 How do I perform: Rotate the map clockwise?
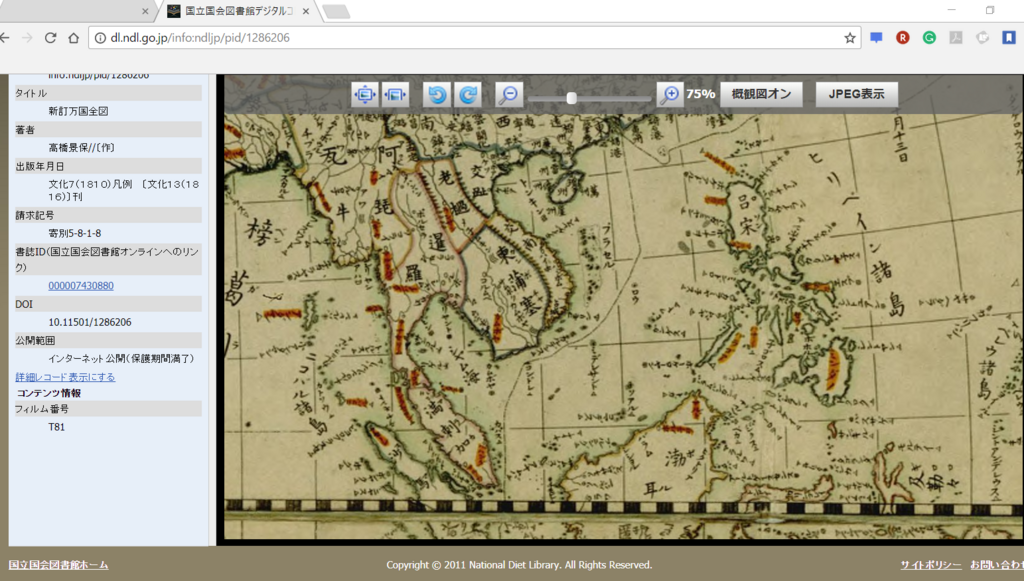[468, 95]
